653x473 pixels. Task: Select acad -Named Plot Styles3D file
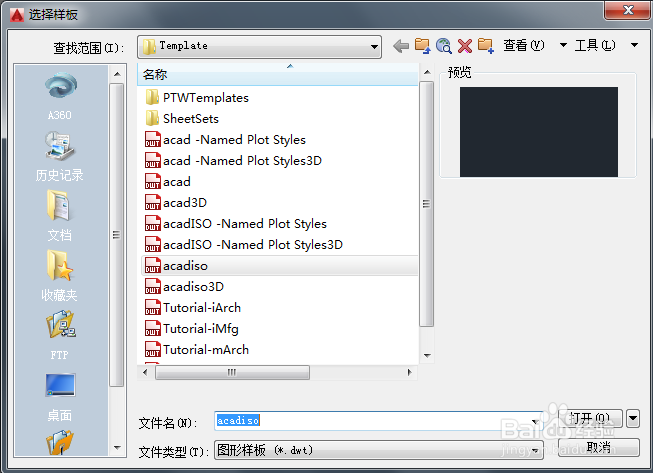tap(233, 160)
